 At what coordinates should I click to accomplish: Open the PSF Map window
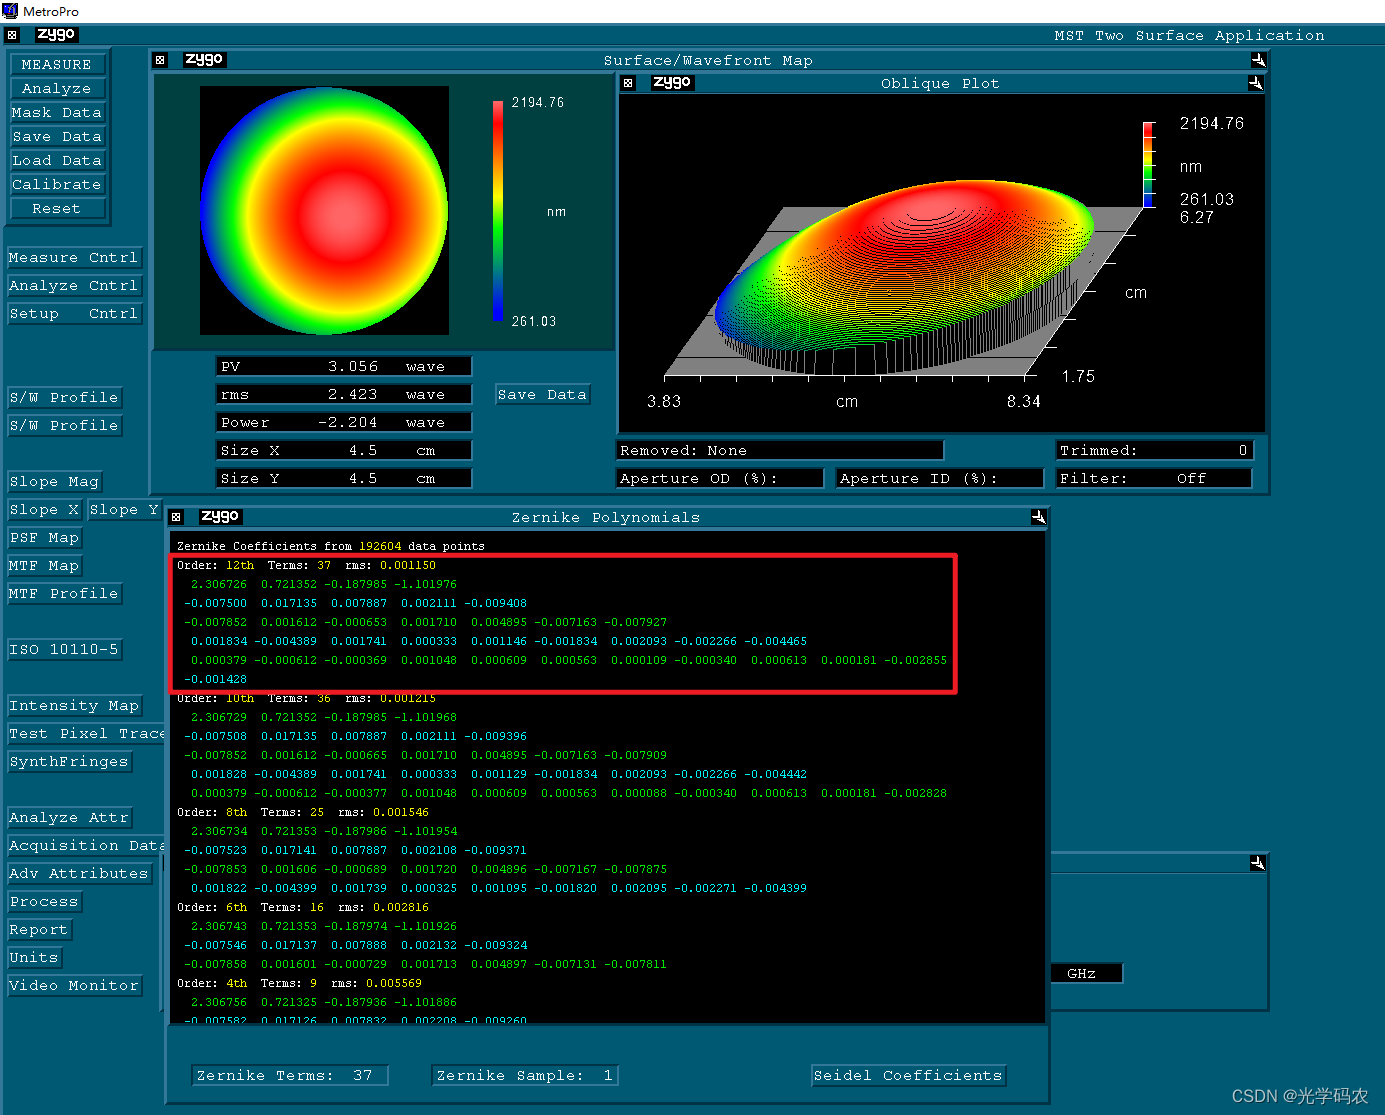point(44,538)
